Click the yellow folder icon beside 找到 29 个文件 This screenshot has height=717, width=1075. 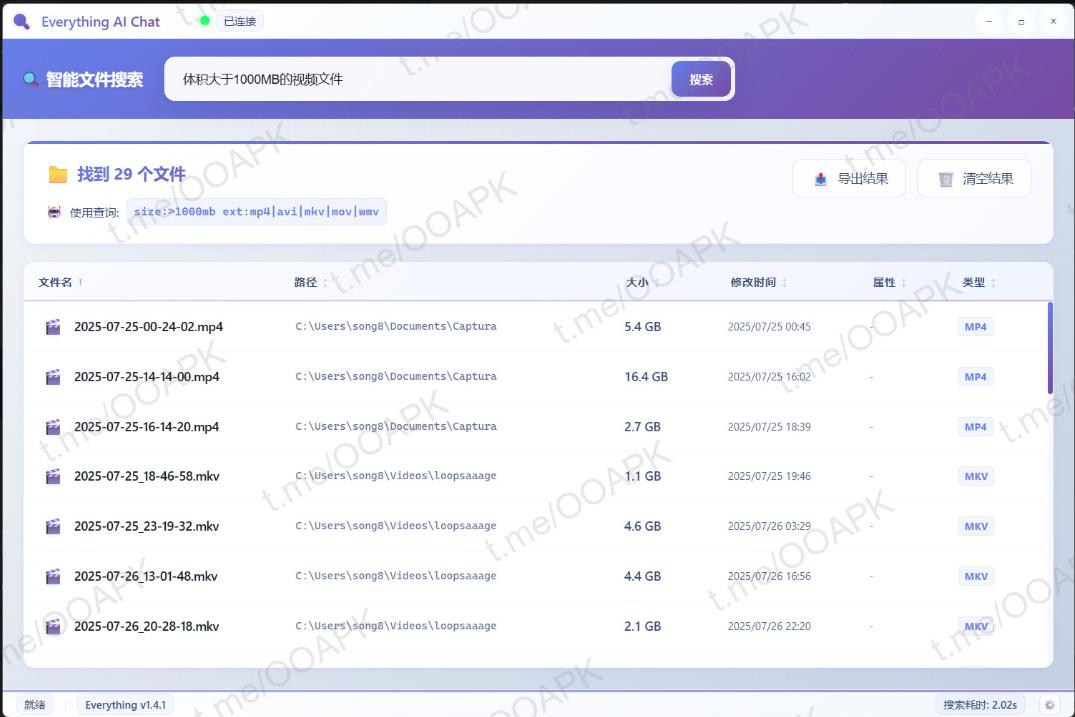pos(58,174)
